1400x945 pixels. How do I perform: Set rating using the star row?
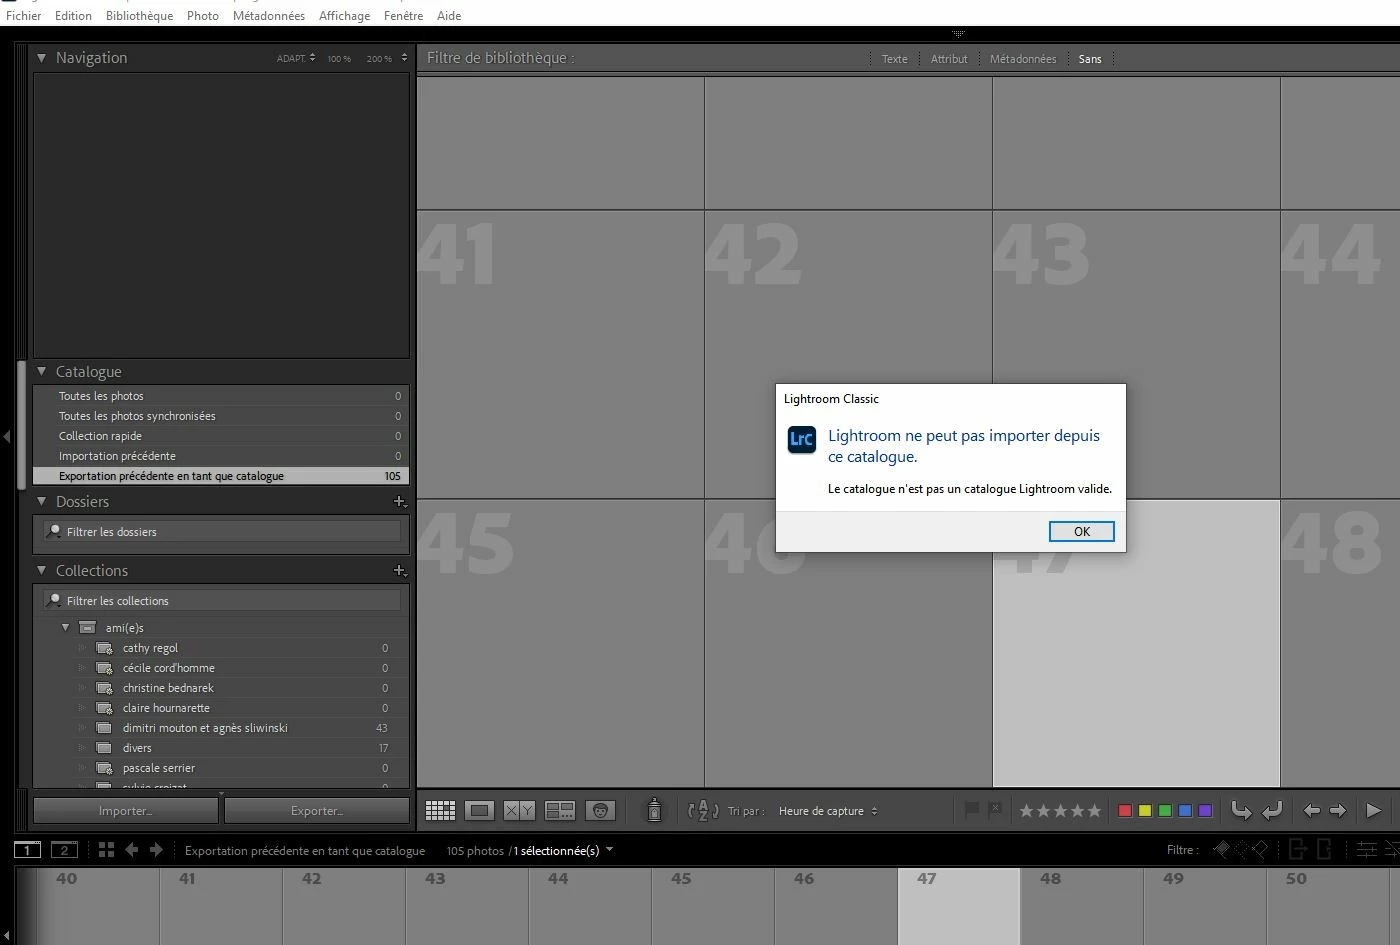coord(1060,811)
